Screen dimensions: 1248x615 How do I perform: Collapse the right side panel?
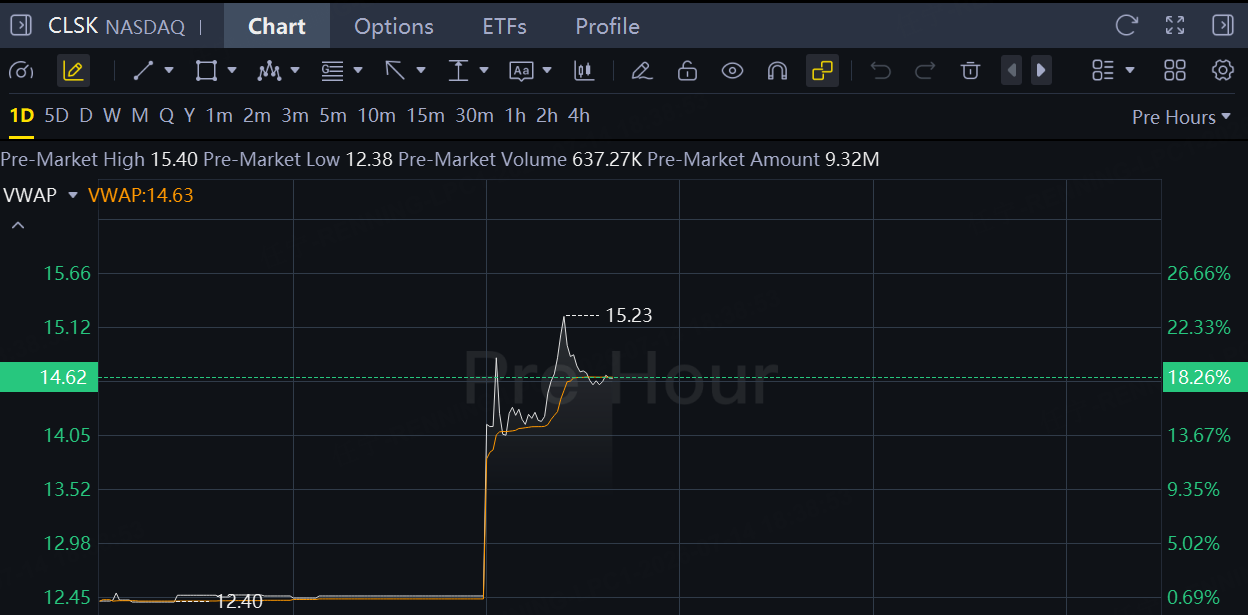coord(1222,25)
